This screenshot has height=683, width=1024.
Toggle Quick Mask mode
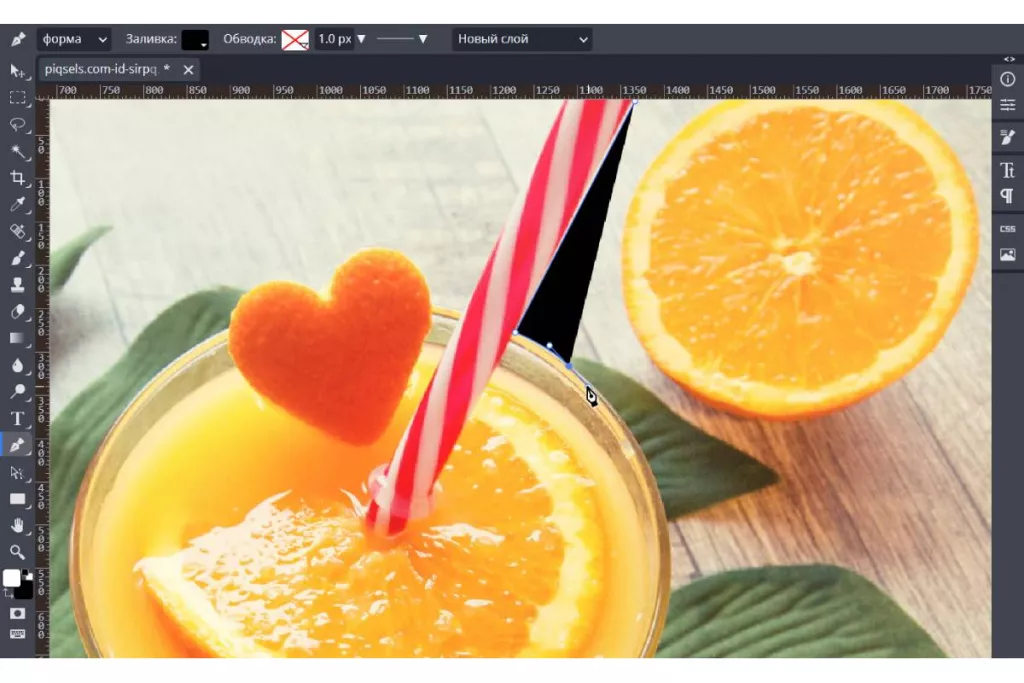17,613
